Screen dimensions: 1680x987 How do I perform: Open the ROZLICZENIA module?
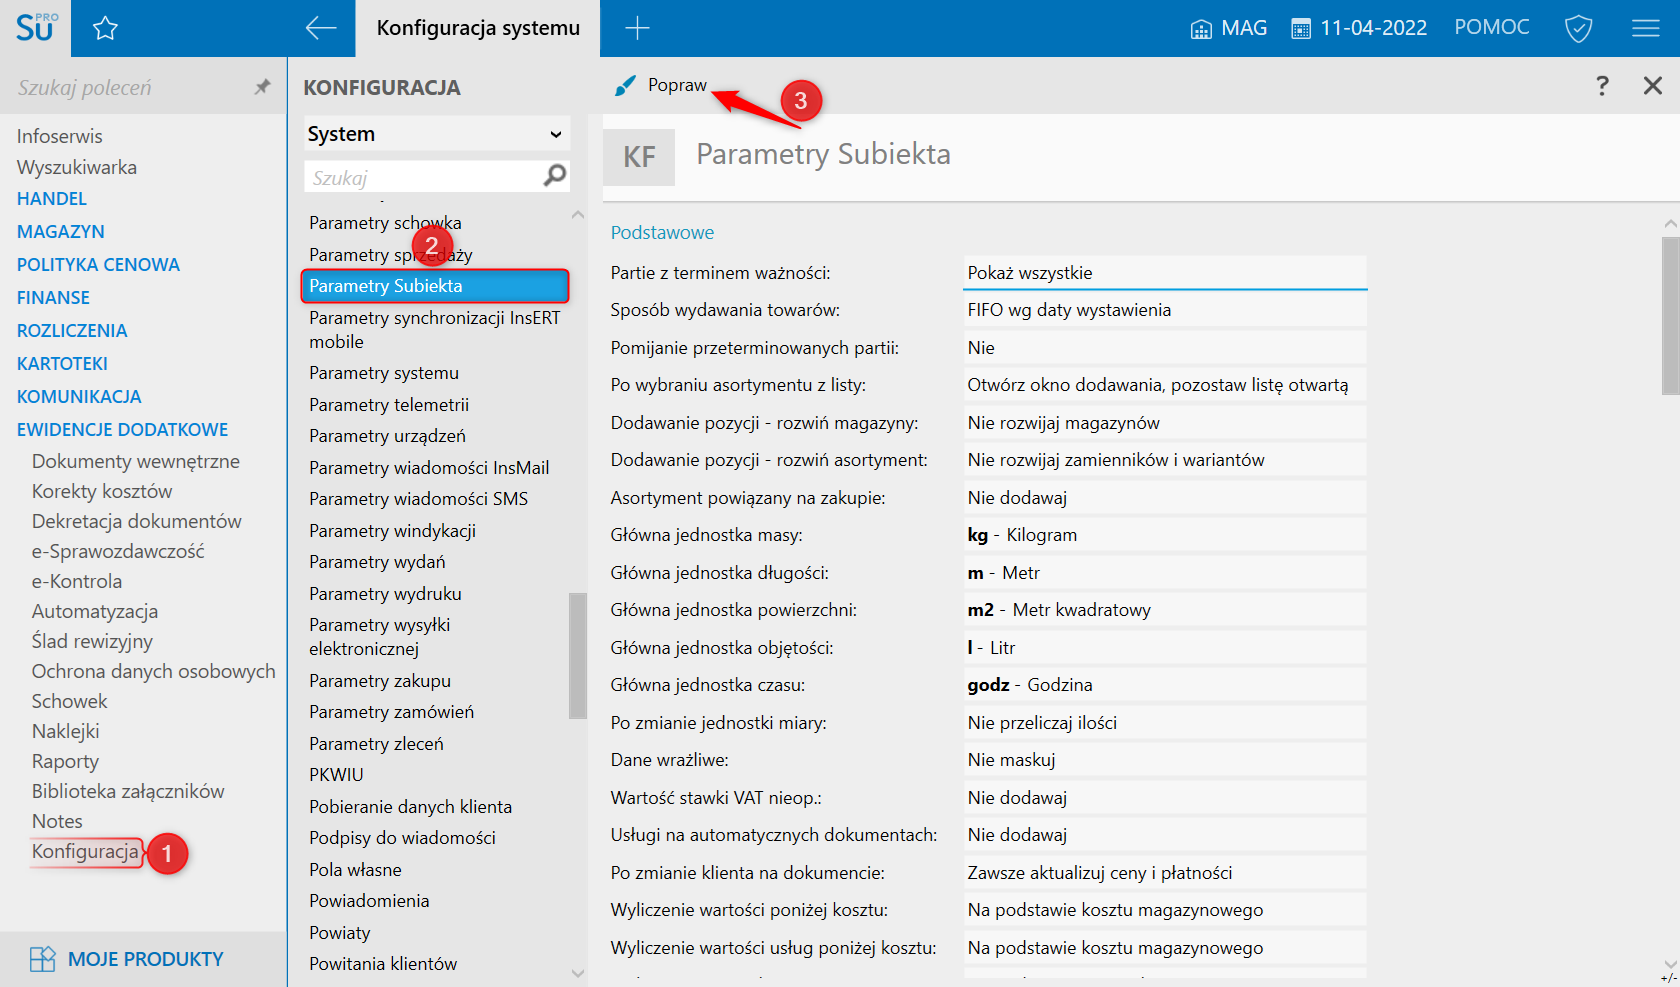point(72,331)
